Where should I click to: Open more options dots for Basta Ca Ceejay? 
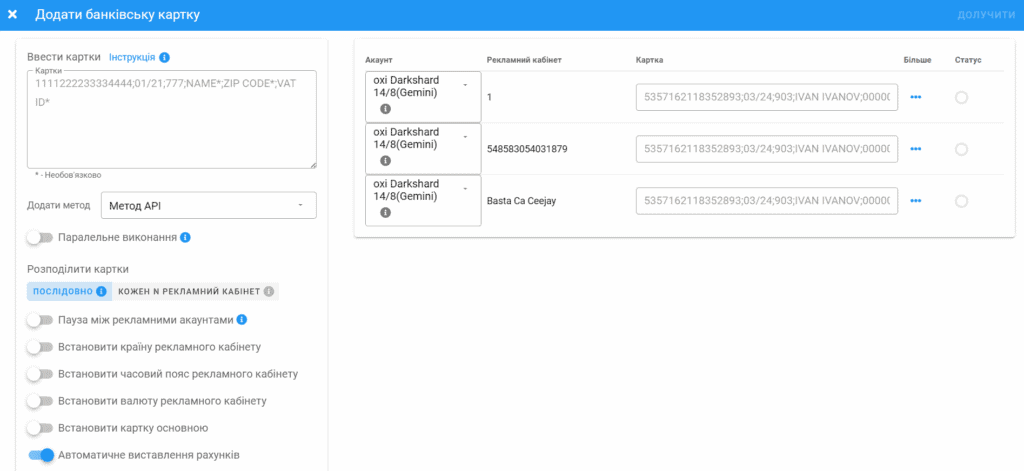(x=916, y=201)
